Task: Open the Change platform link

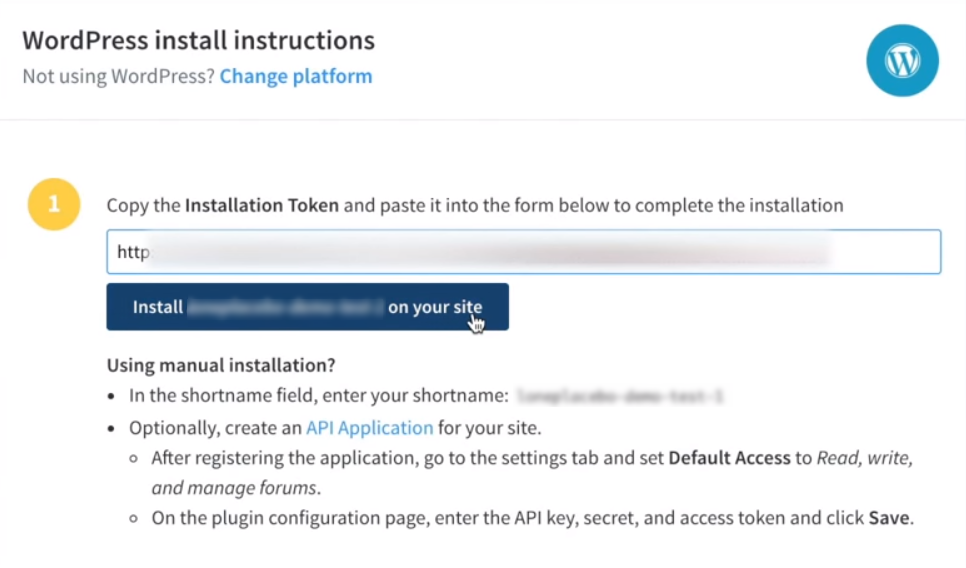Action: click(x=296, y=76)
